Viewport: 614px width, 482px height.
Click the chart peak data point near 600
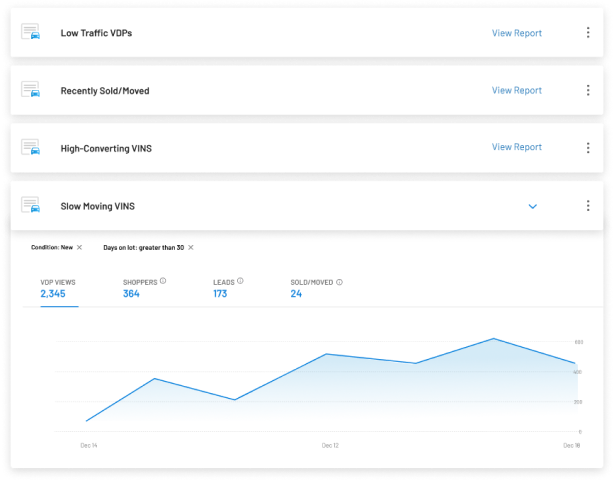[493, 339]
